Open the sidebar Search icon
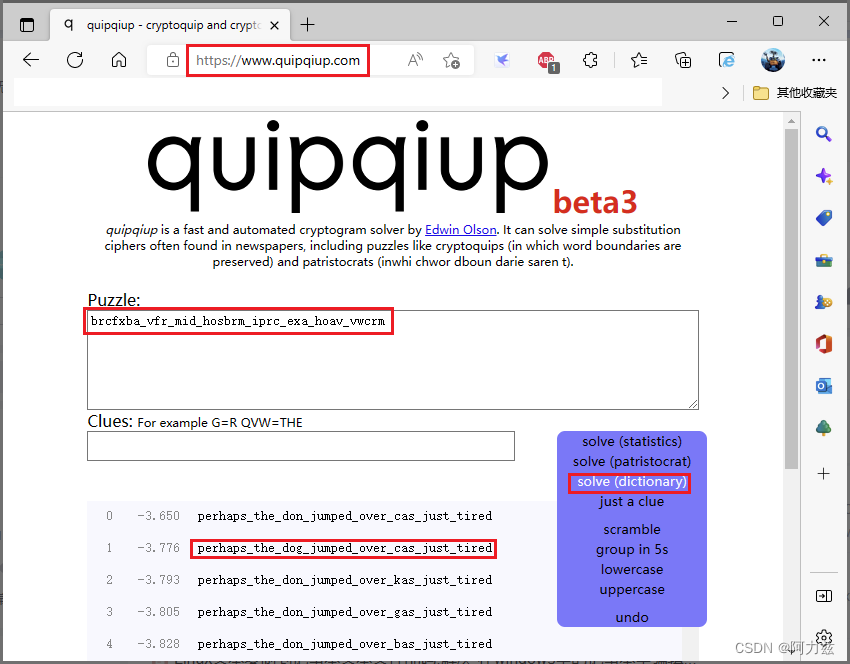 pos(824,133)
